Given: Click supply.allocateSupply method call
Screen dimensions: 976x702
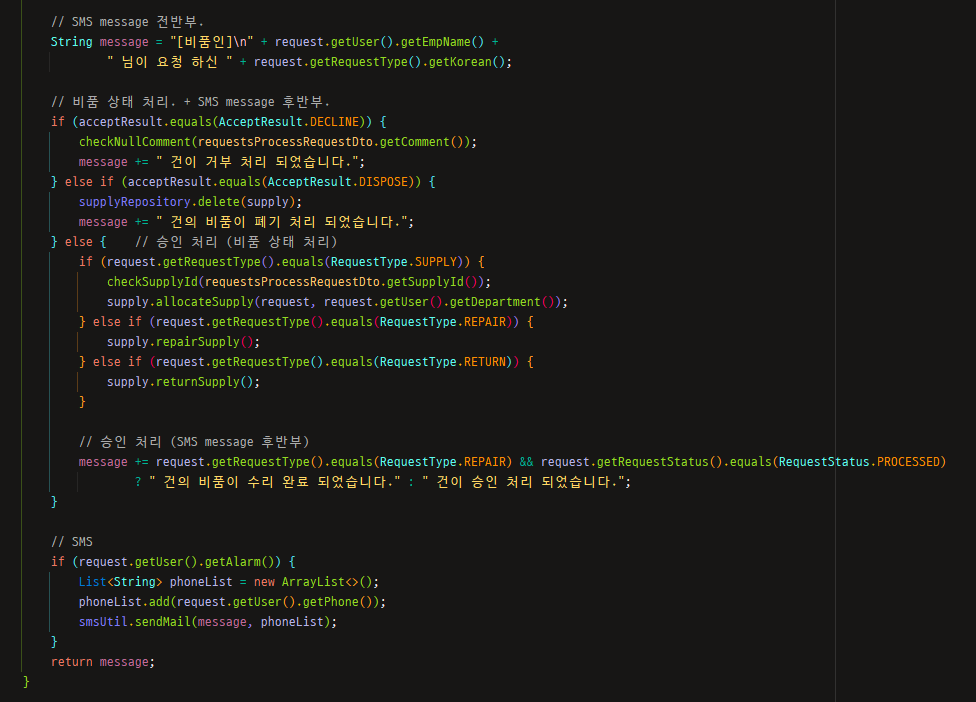Looking at the screenshot, I should tap(180, 302).
